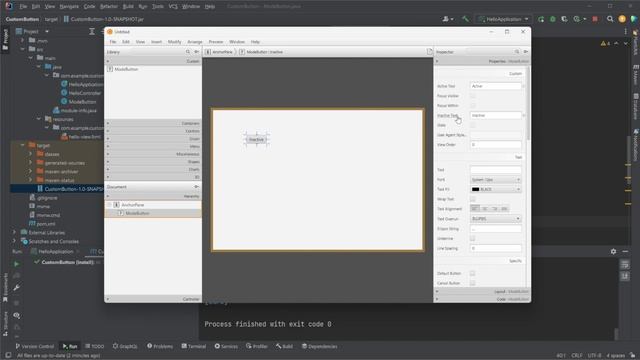Click the Inactive Text input field
640x360 pixels.
click(496, 116)
